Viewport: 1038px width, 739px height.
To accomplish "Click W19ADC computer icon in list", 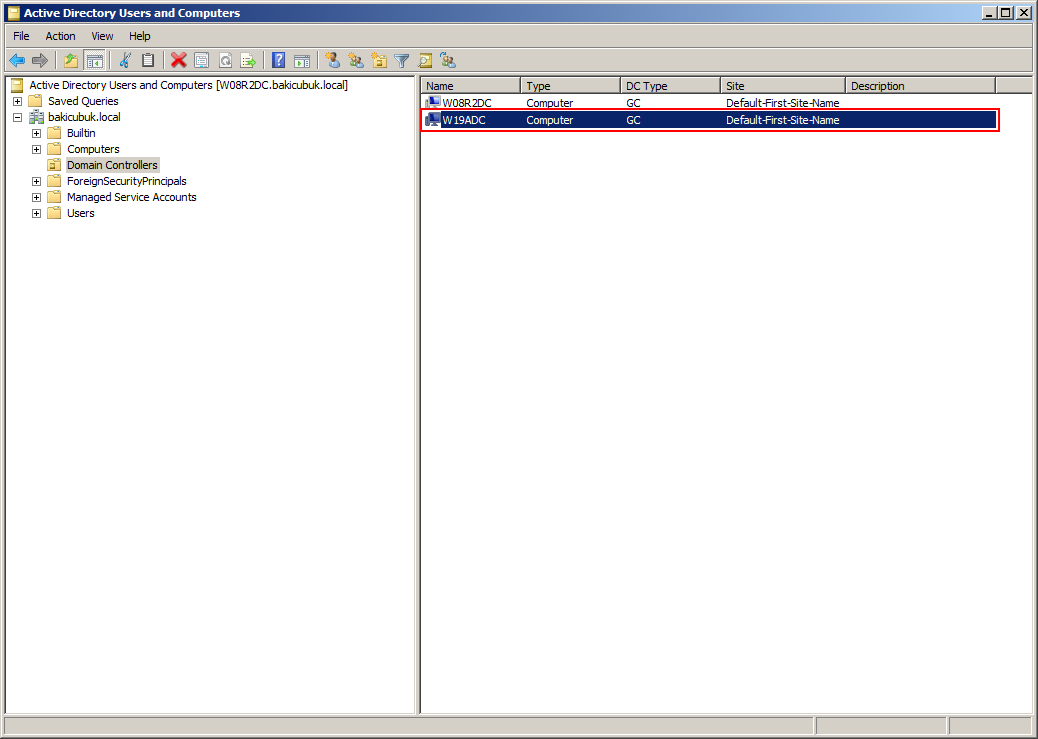I will (x=433, y=119).
